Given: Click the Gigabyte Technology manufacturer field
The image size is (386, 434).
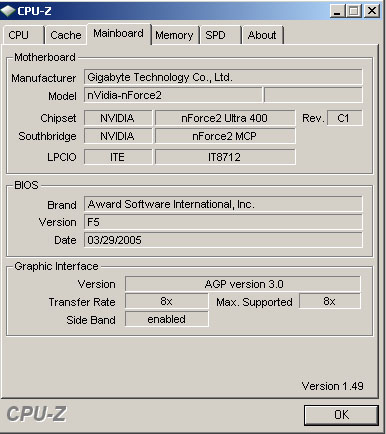Looking at the screenshot, I should (223, 77).
